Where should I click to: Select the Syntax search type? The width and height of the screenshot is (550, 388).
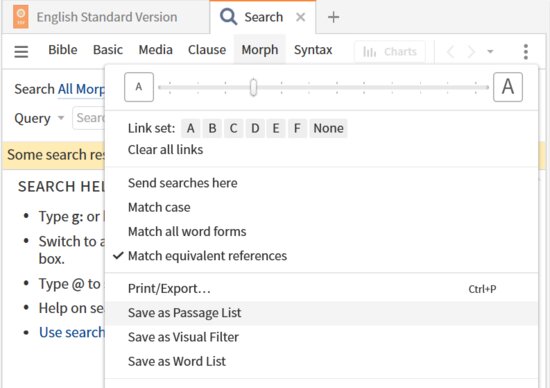point(313,50)
